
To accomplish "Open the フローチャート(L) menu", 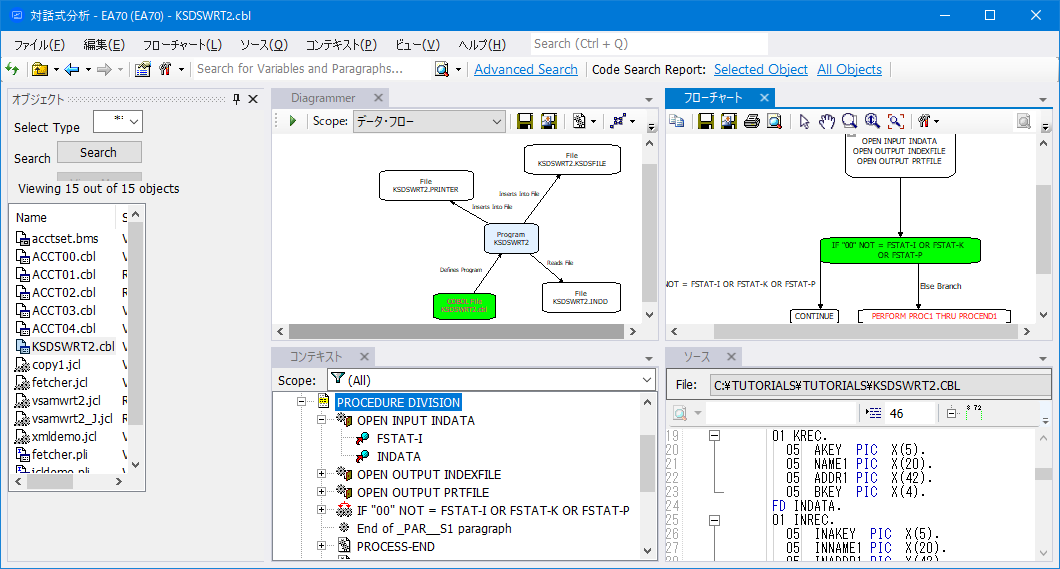I will pyautogui.click(x=182, y=45).
